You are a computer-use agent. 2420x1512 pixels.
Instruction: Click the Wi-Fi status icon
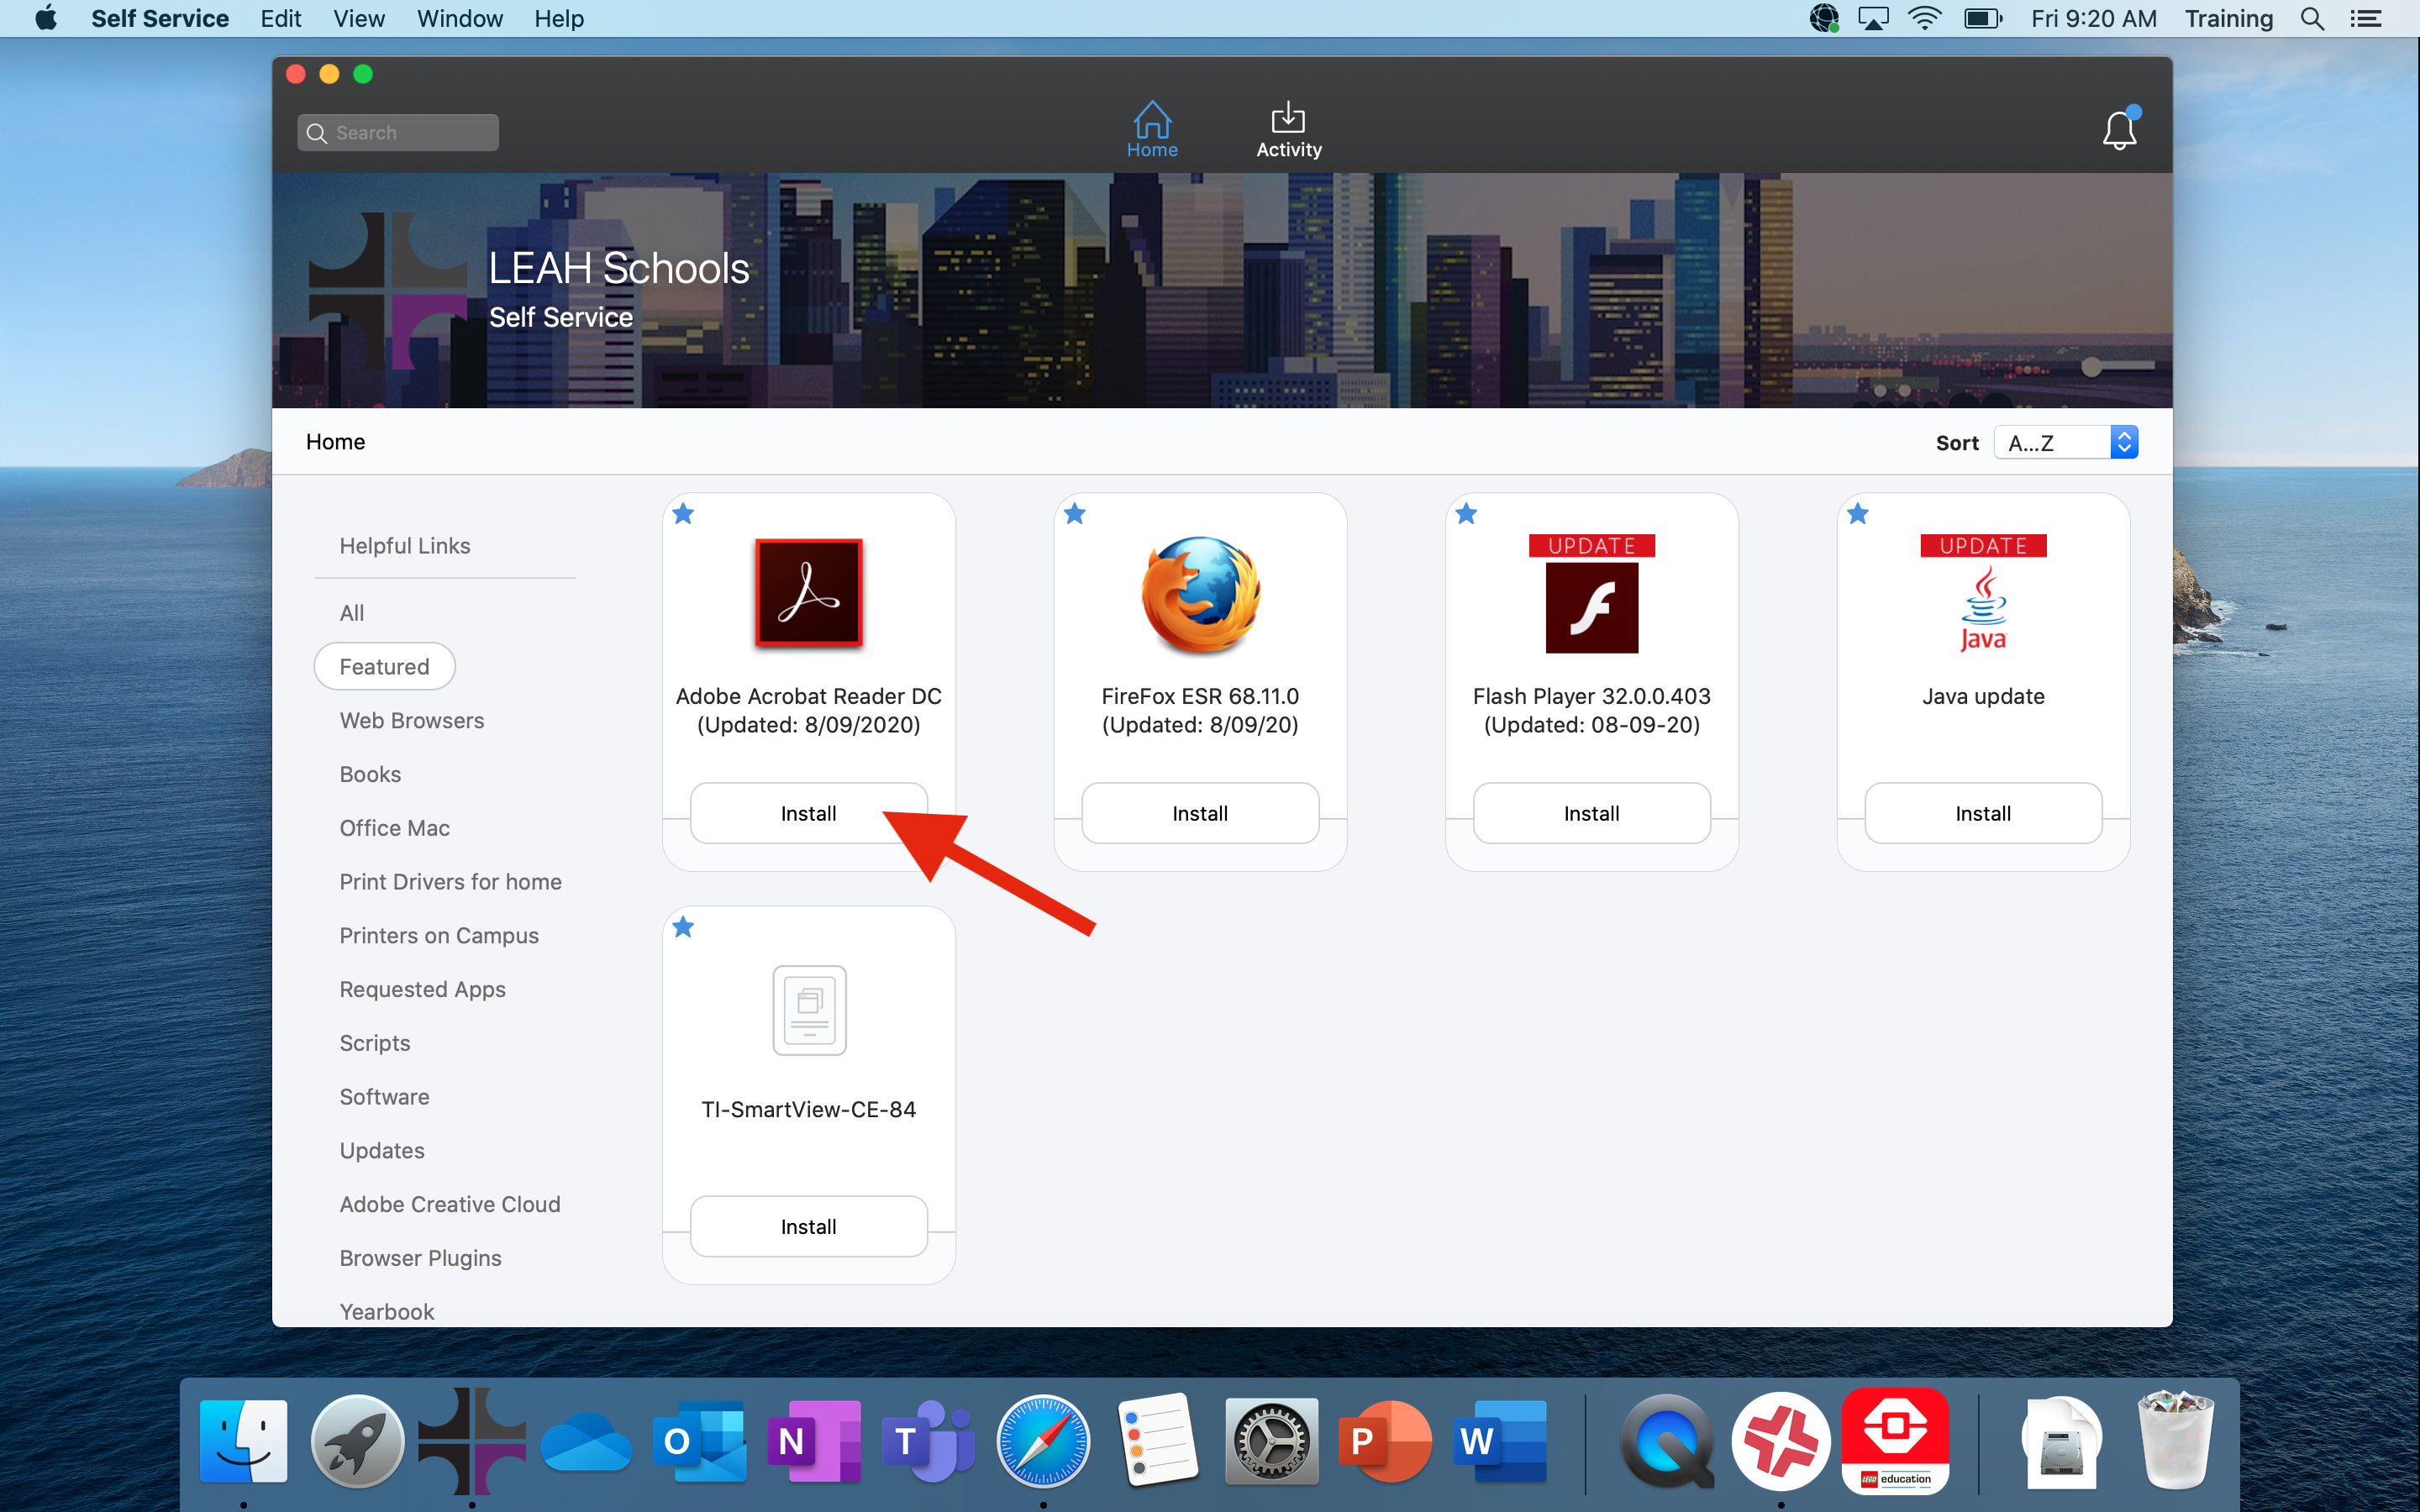(1924, 18)
